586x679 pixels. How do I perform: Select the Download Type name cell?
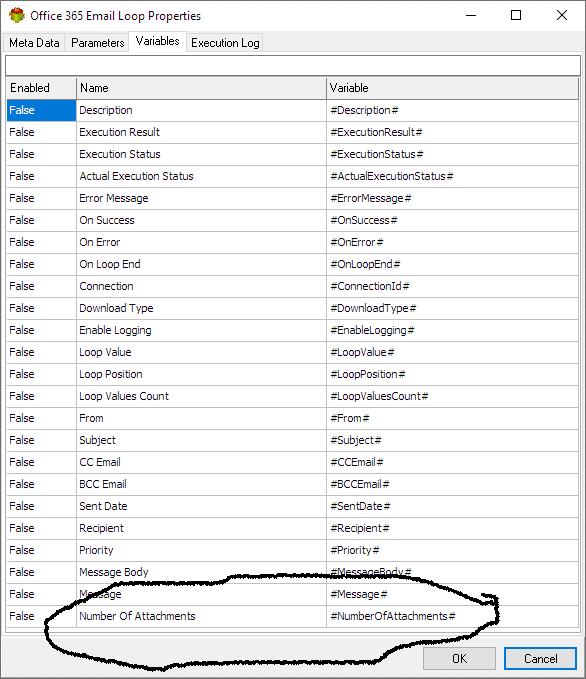pyautogui.click(x=201, y=308)
